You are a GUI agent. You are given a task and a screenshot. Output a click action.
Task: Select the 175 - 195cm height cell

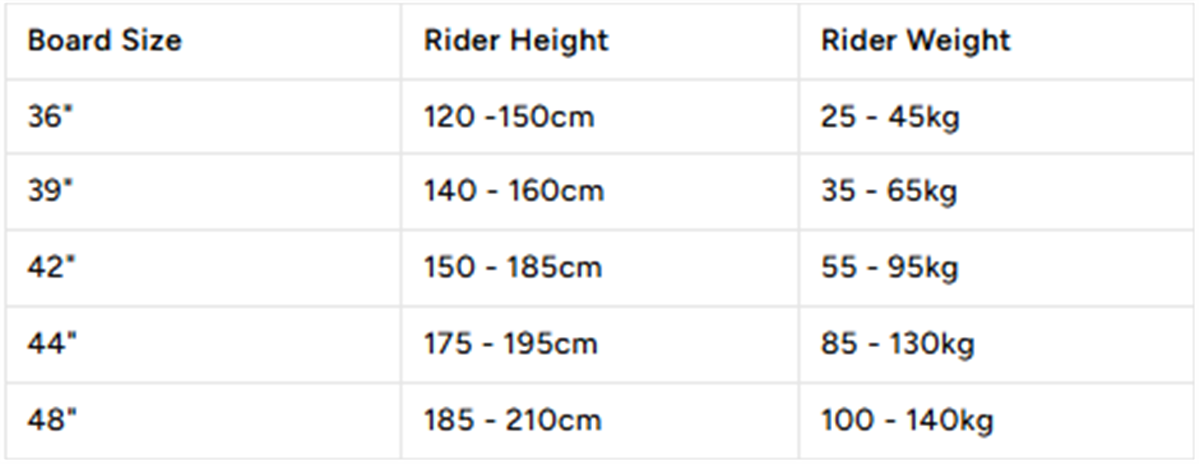(x=511, y=344)
